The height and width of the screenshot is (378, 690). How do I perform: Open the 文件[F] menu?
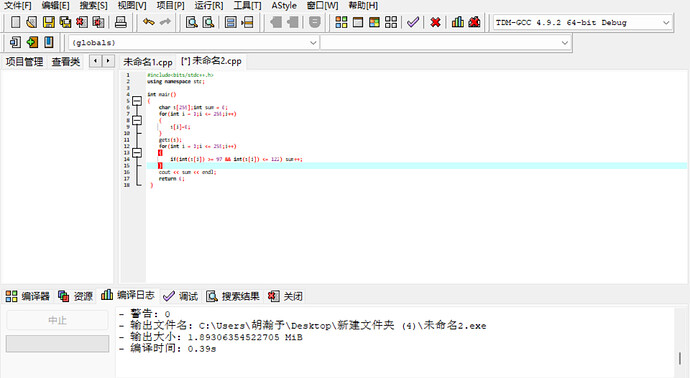(x=18, y=6)
